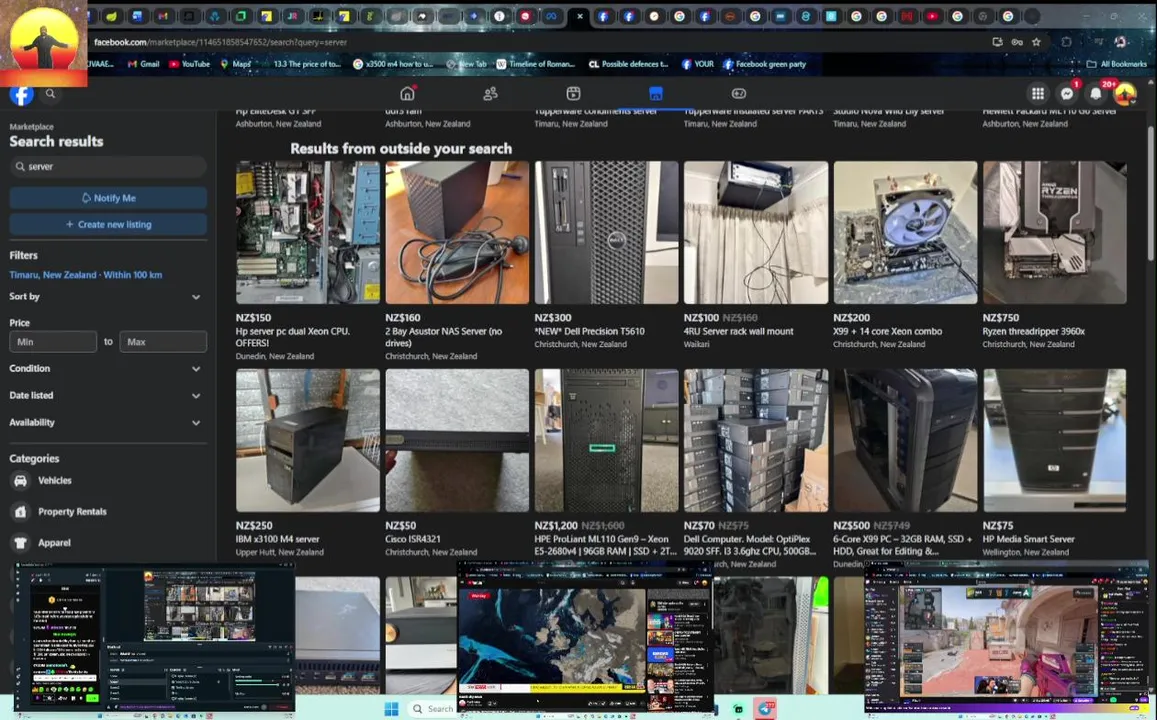
Task: Click the Vehicles category icon
Action: click(x=21, y=481)
